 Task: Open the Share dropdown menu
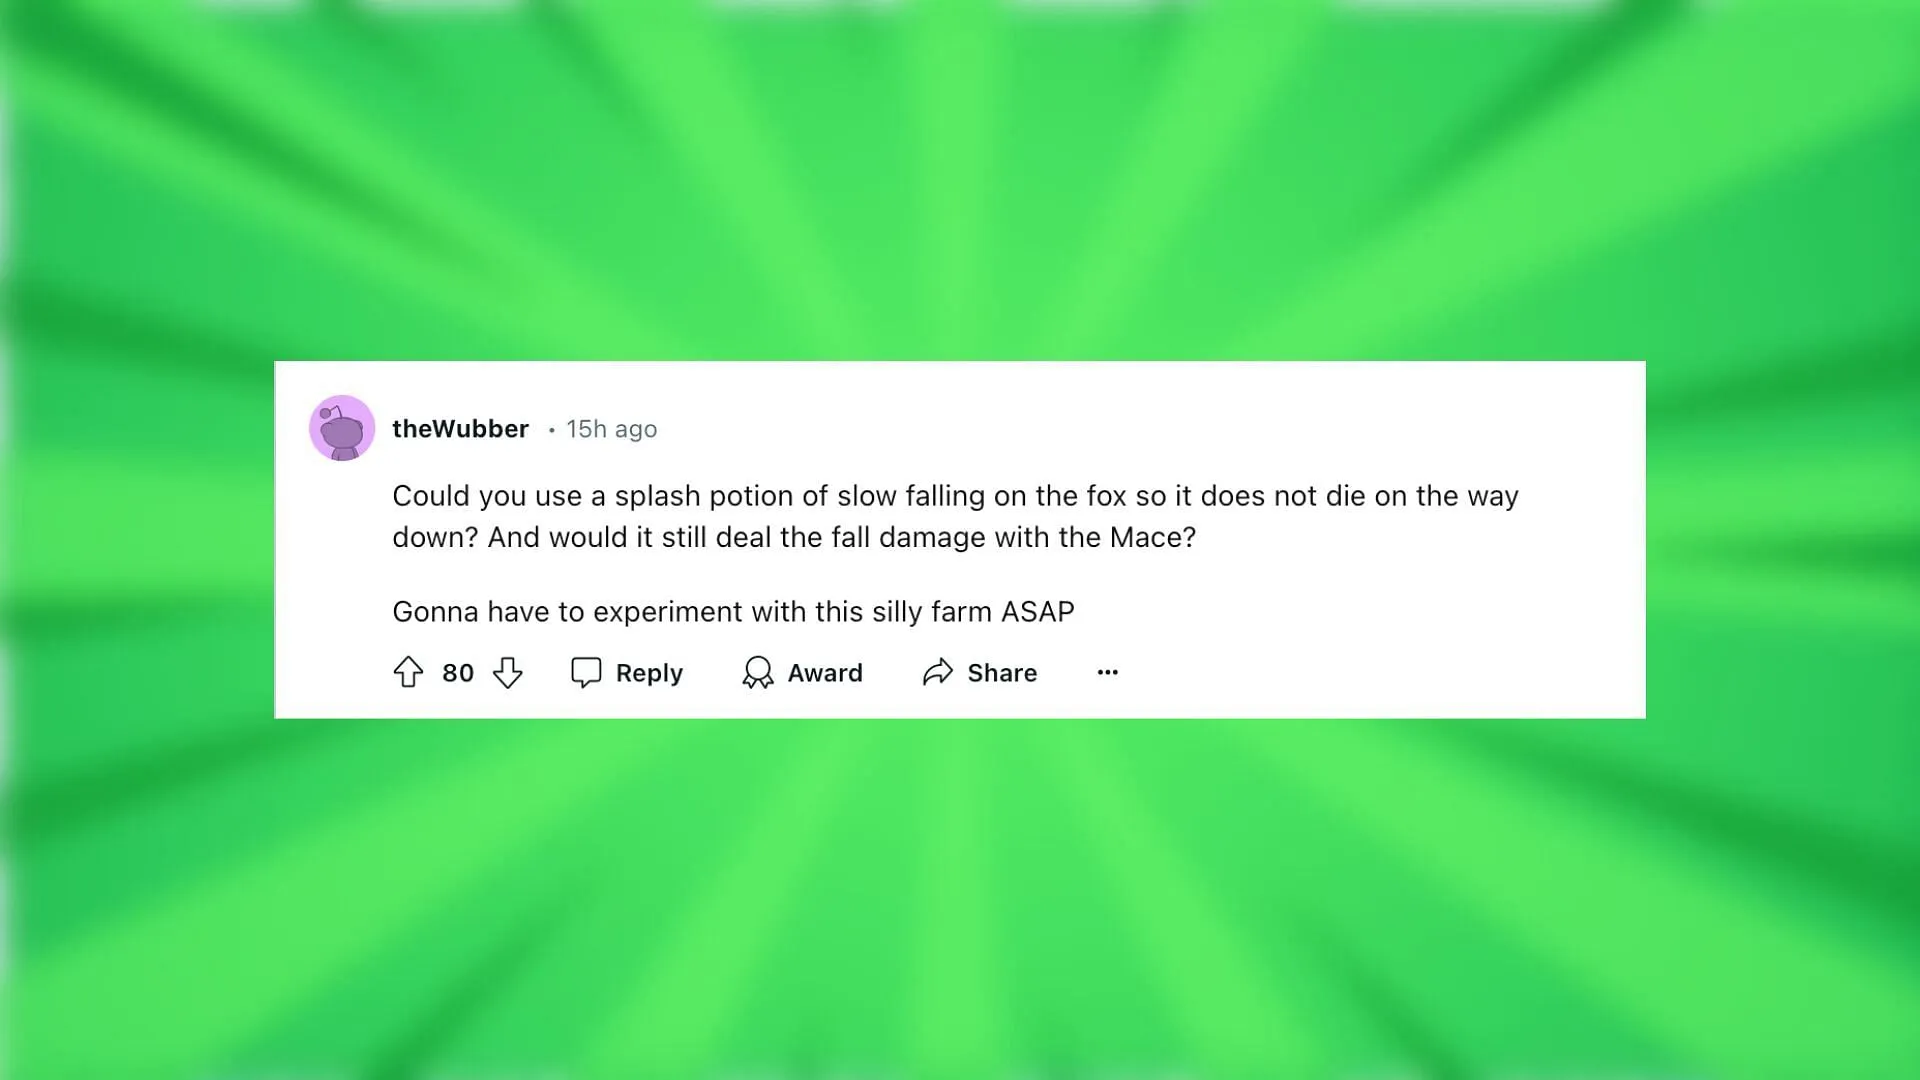978,671
